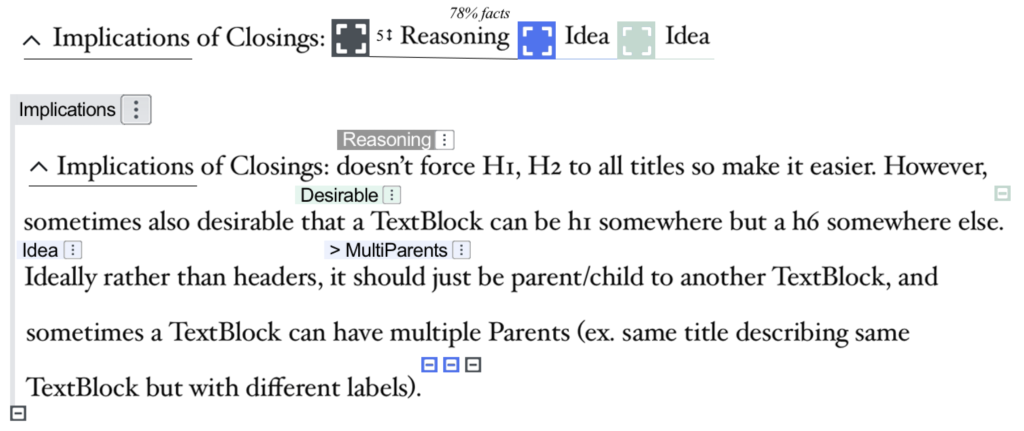The width and height of the screenshot is (1024, 431).
Task: Collapse the Implications block with bottom-left minus
Action: tap(19, 413)
